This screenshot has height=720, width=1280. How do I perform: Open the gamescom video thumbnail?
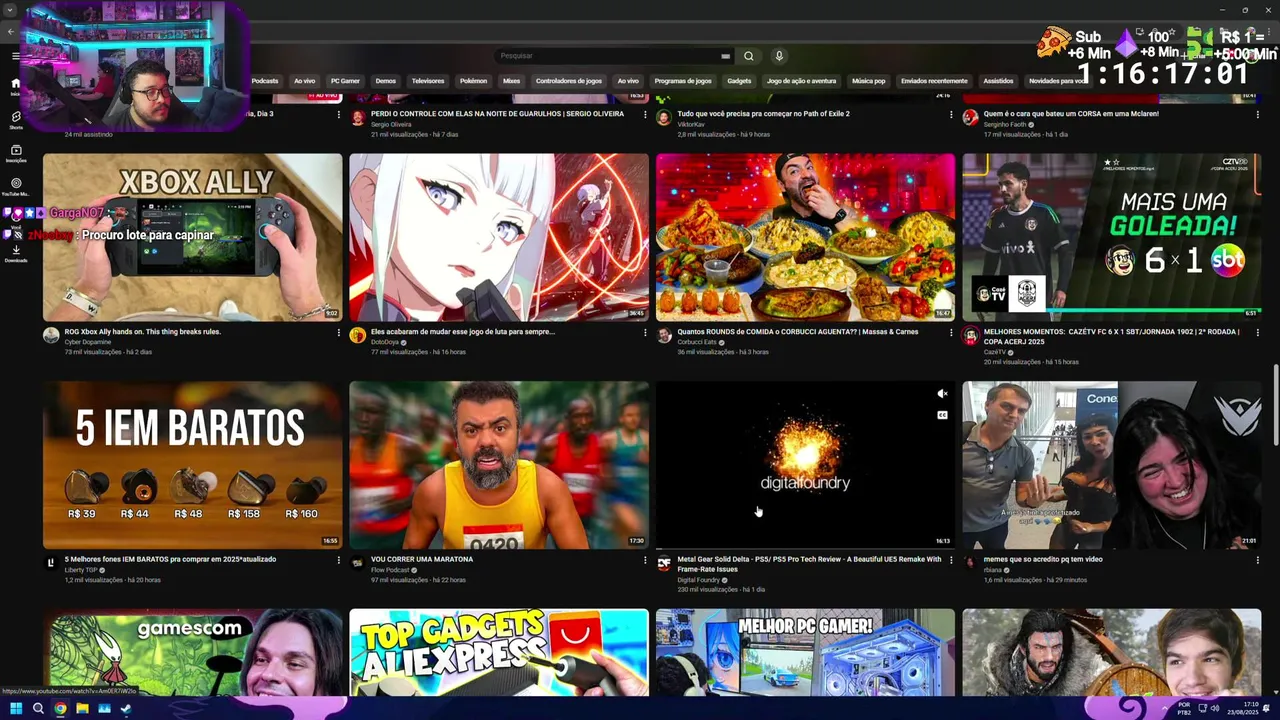point(192,652)
